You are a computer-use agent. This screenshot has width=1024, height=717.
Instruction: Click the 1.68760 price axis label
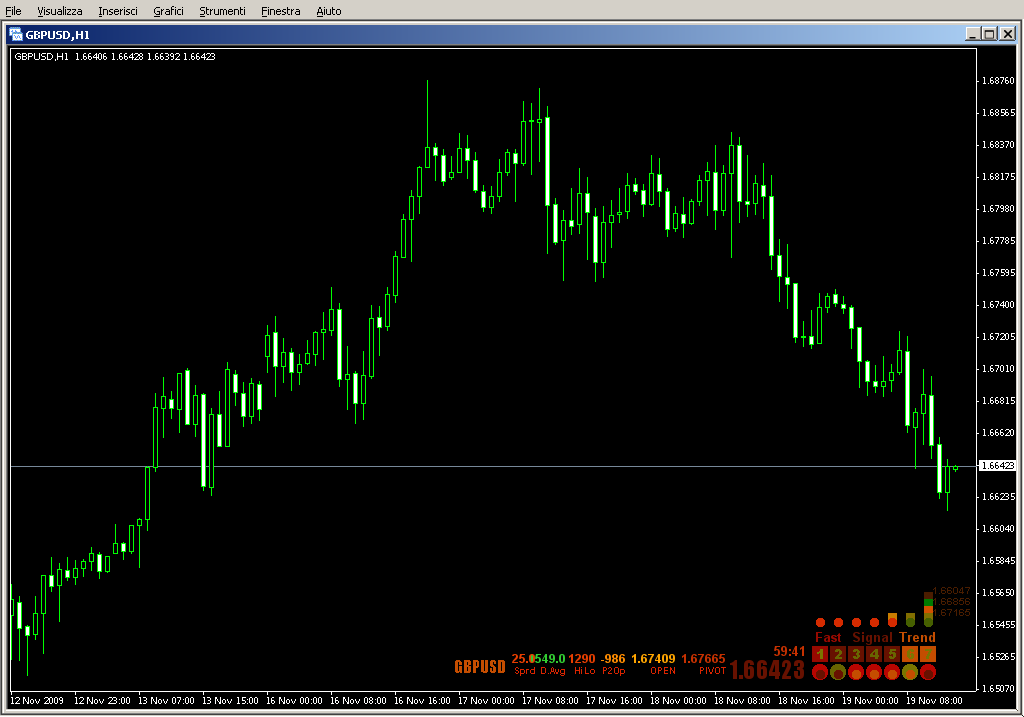click(999, 81)
